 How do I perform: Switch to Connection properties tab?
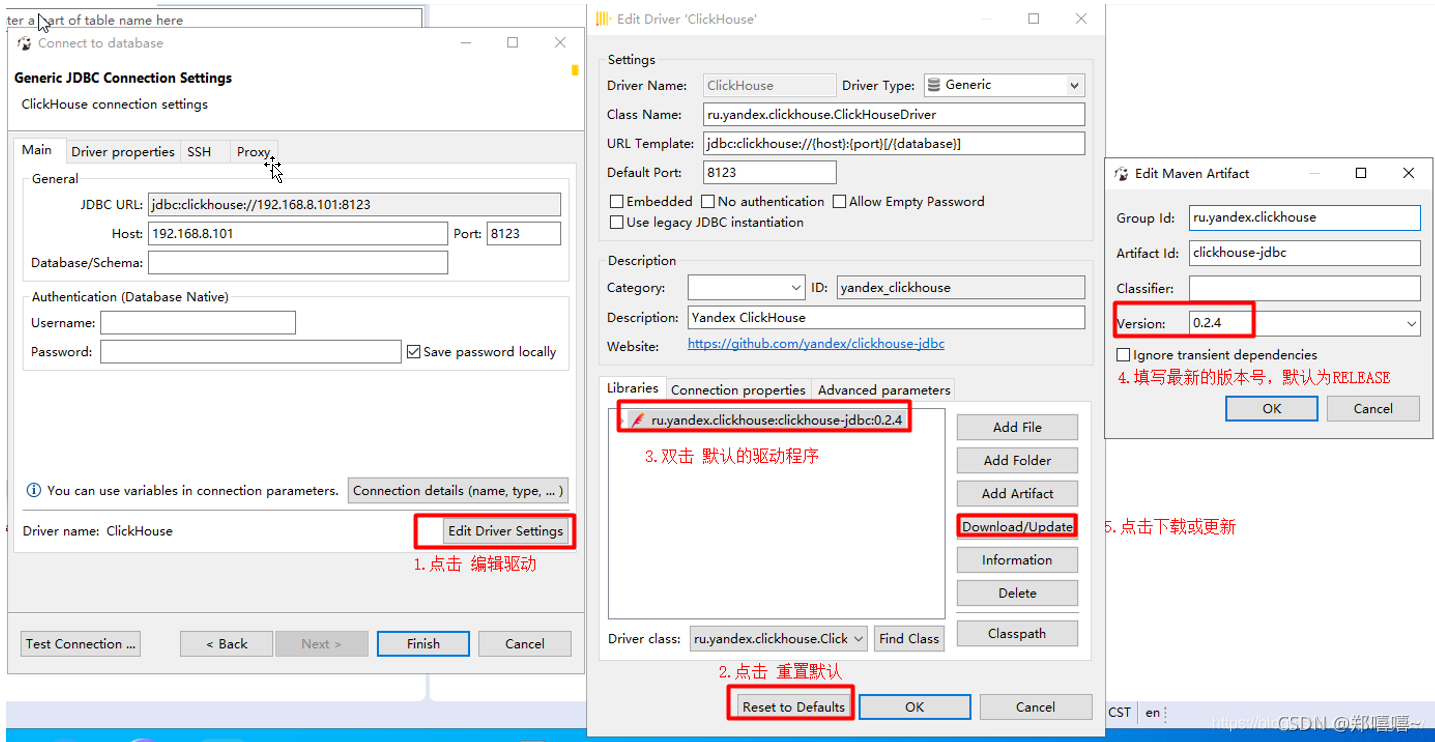point(738,390)
